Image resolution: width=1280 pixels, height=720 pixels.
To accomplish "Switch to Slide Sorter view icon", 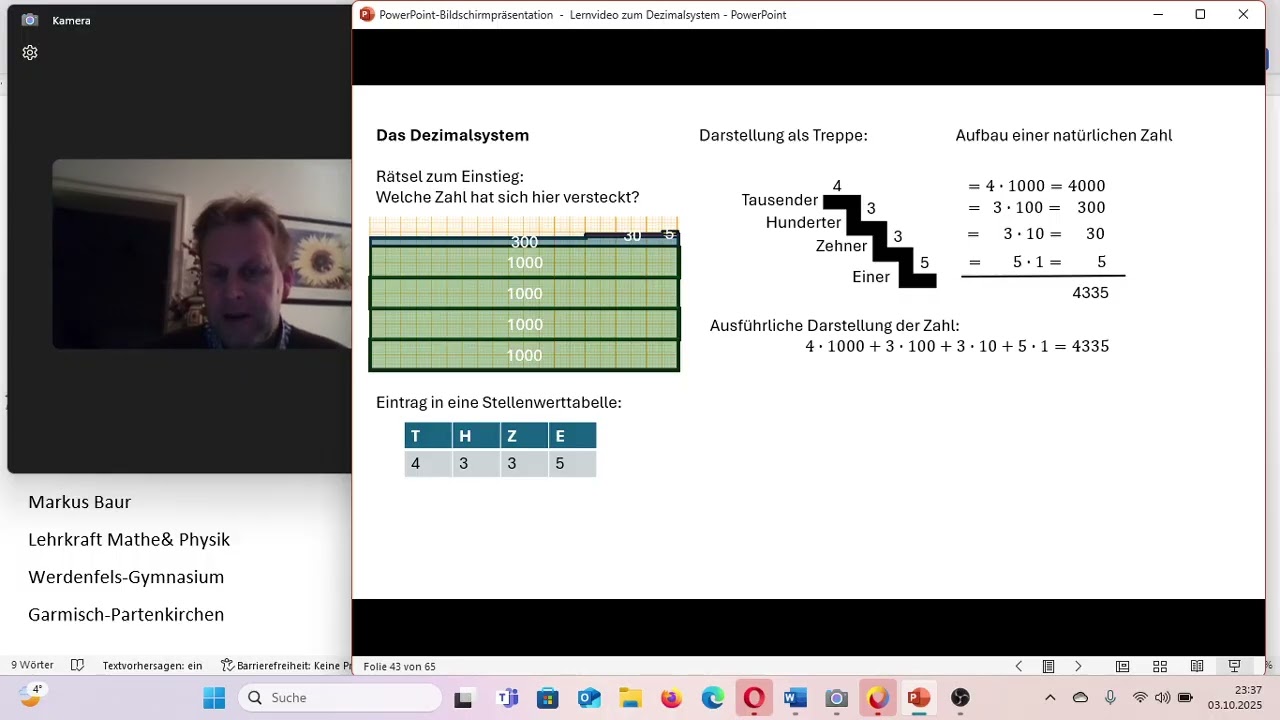I will (x=1160, y=666).
